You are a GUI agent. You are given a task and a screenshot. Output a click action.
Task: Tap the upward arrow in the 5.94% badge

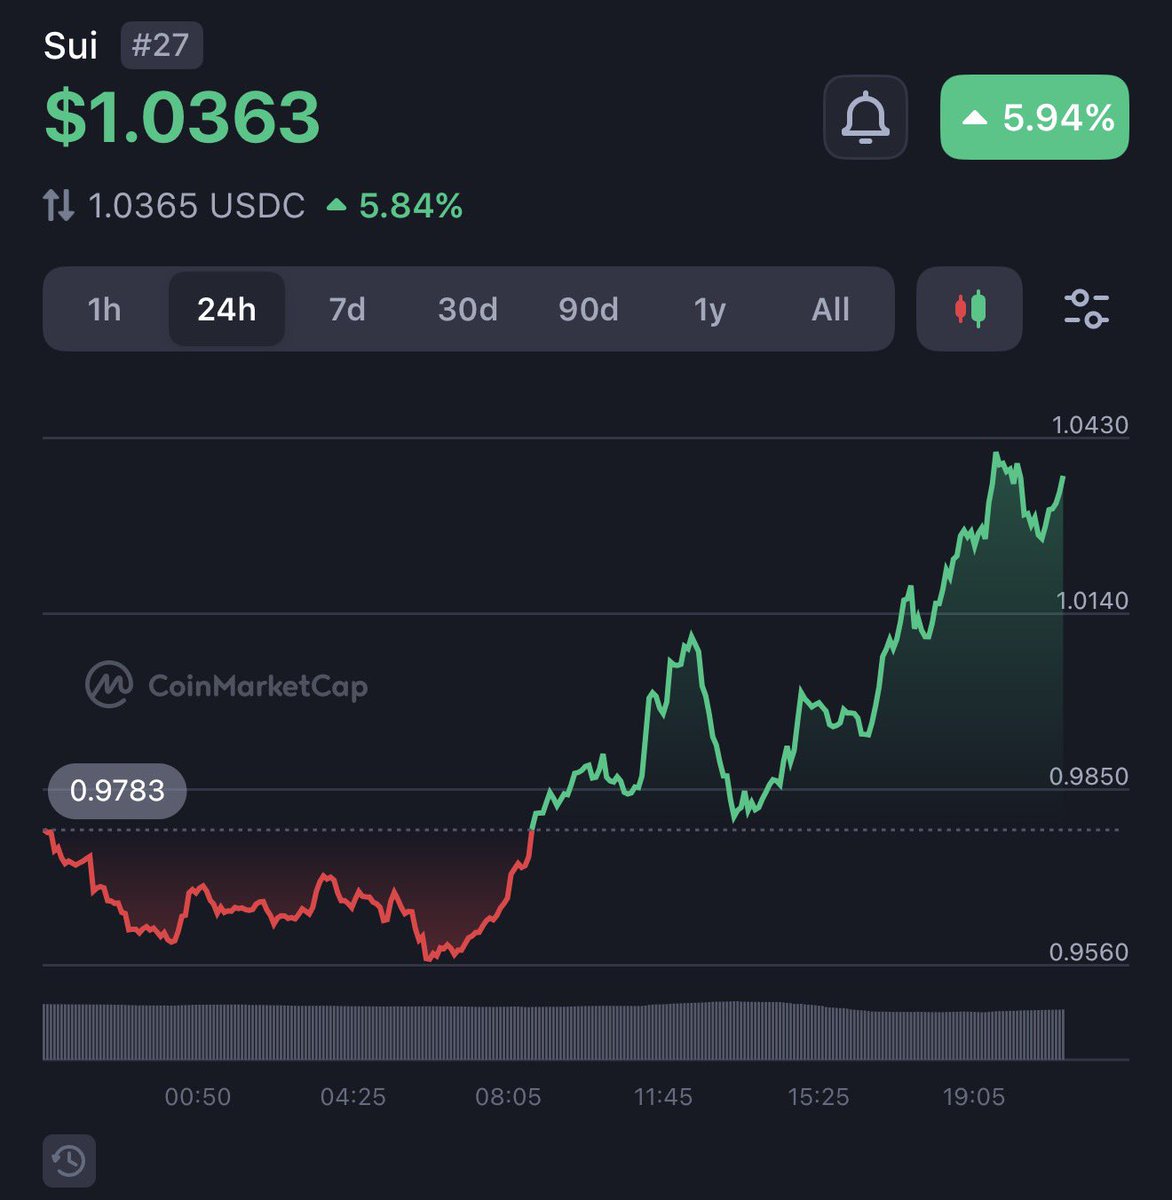tap(976, 117)
